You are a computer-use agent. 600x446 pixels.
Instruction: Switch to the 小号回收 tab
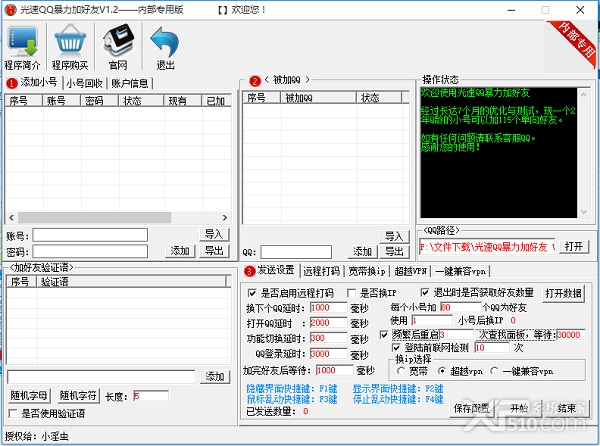84,83
